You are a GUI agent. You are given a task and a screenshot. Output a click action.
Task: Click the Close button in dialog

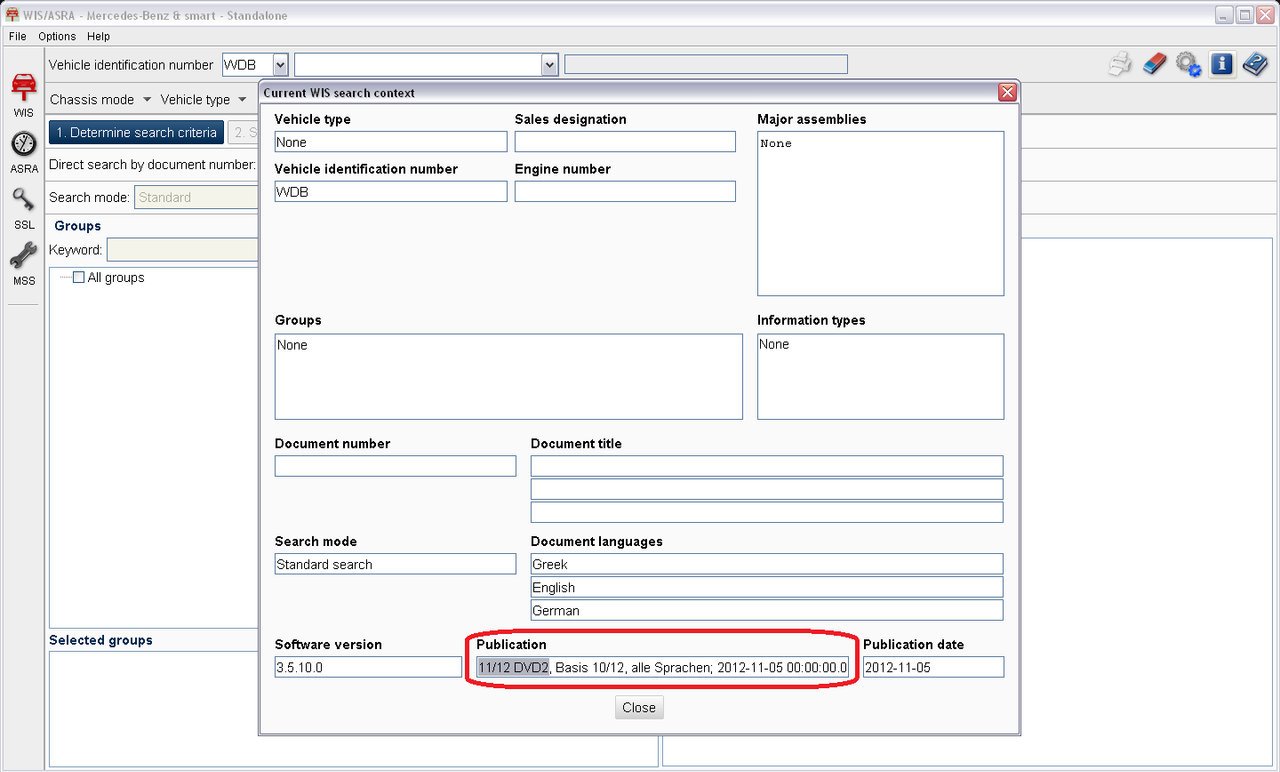point(639,707)
